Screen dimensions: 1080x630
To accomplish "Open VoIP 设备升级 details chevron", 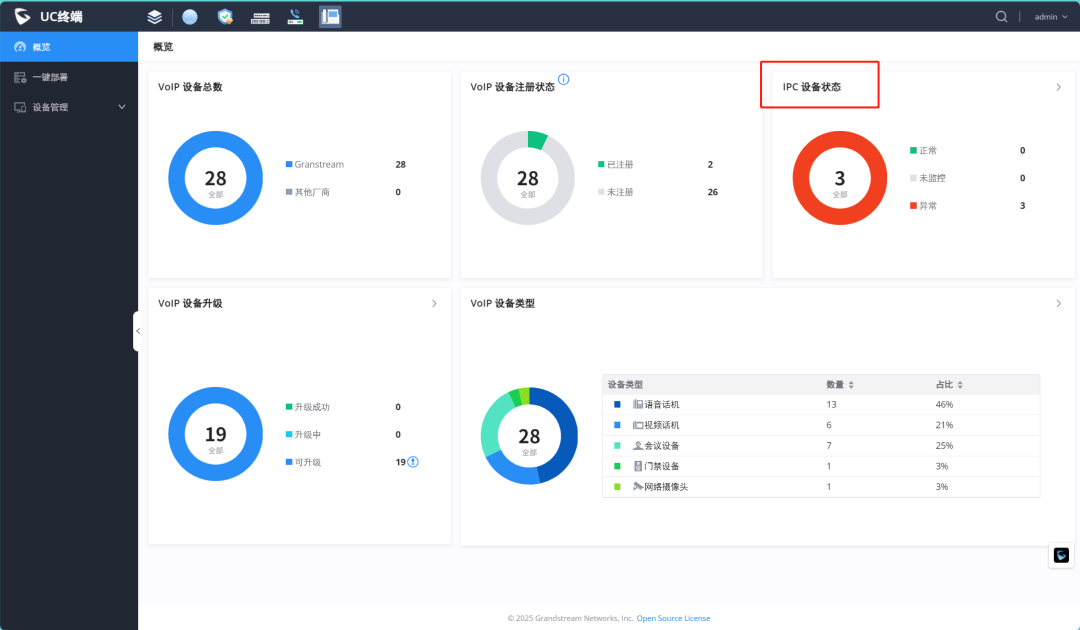I will (434, 304).
